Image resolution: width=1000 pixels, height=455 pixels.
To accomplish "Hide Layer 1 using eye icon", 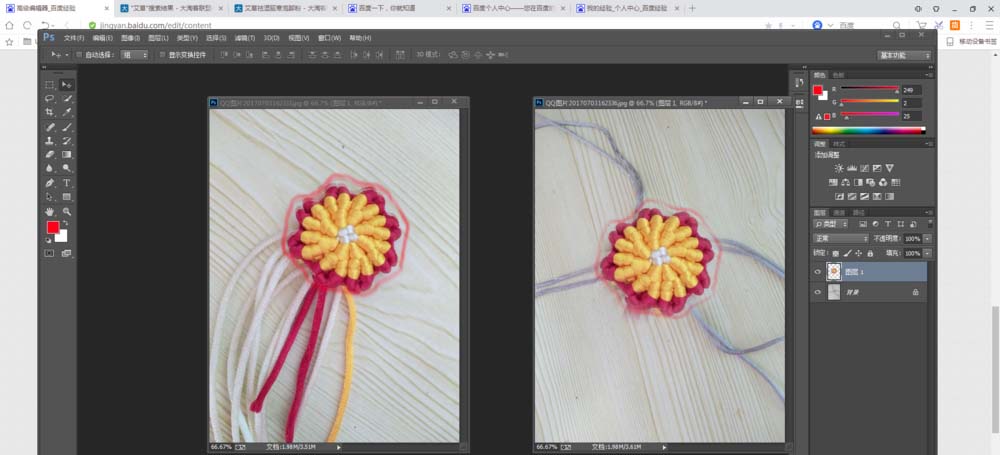I will [818, 272].
